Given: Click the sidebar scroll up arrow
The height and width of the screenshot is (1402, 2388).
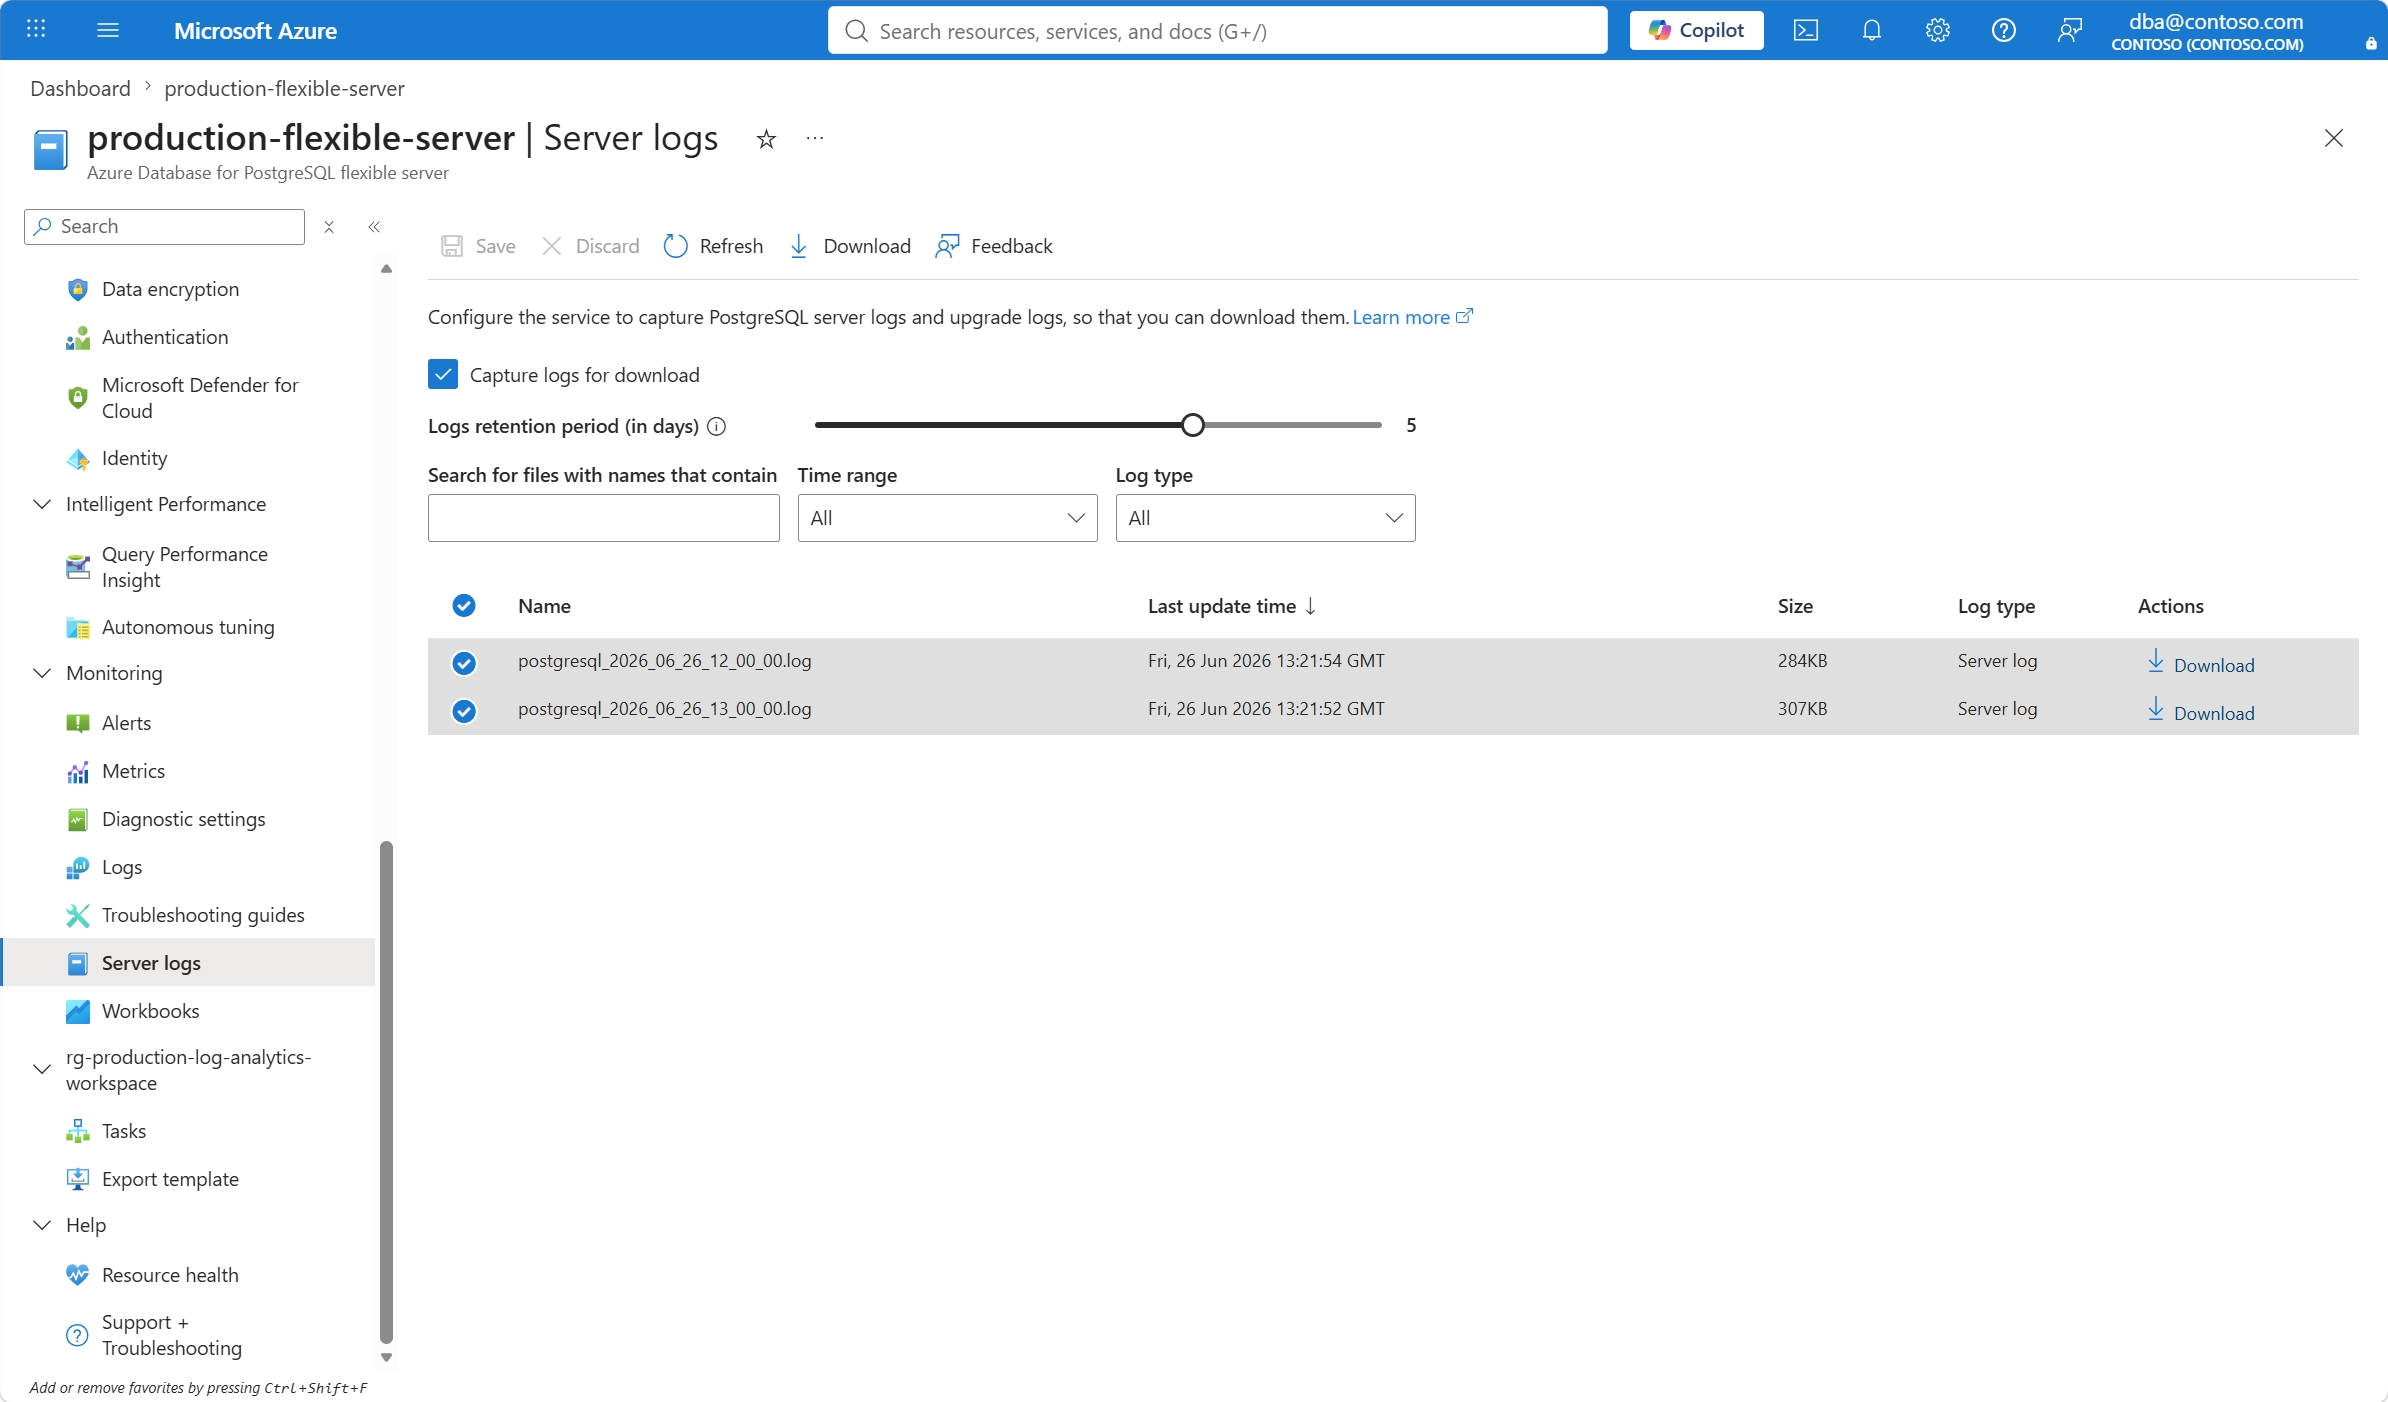Looking at the screenshot, I should (x=387, y=269).
